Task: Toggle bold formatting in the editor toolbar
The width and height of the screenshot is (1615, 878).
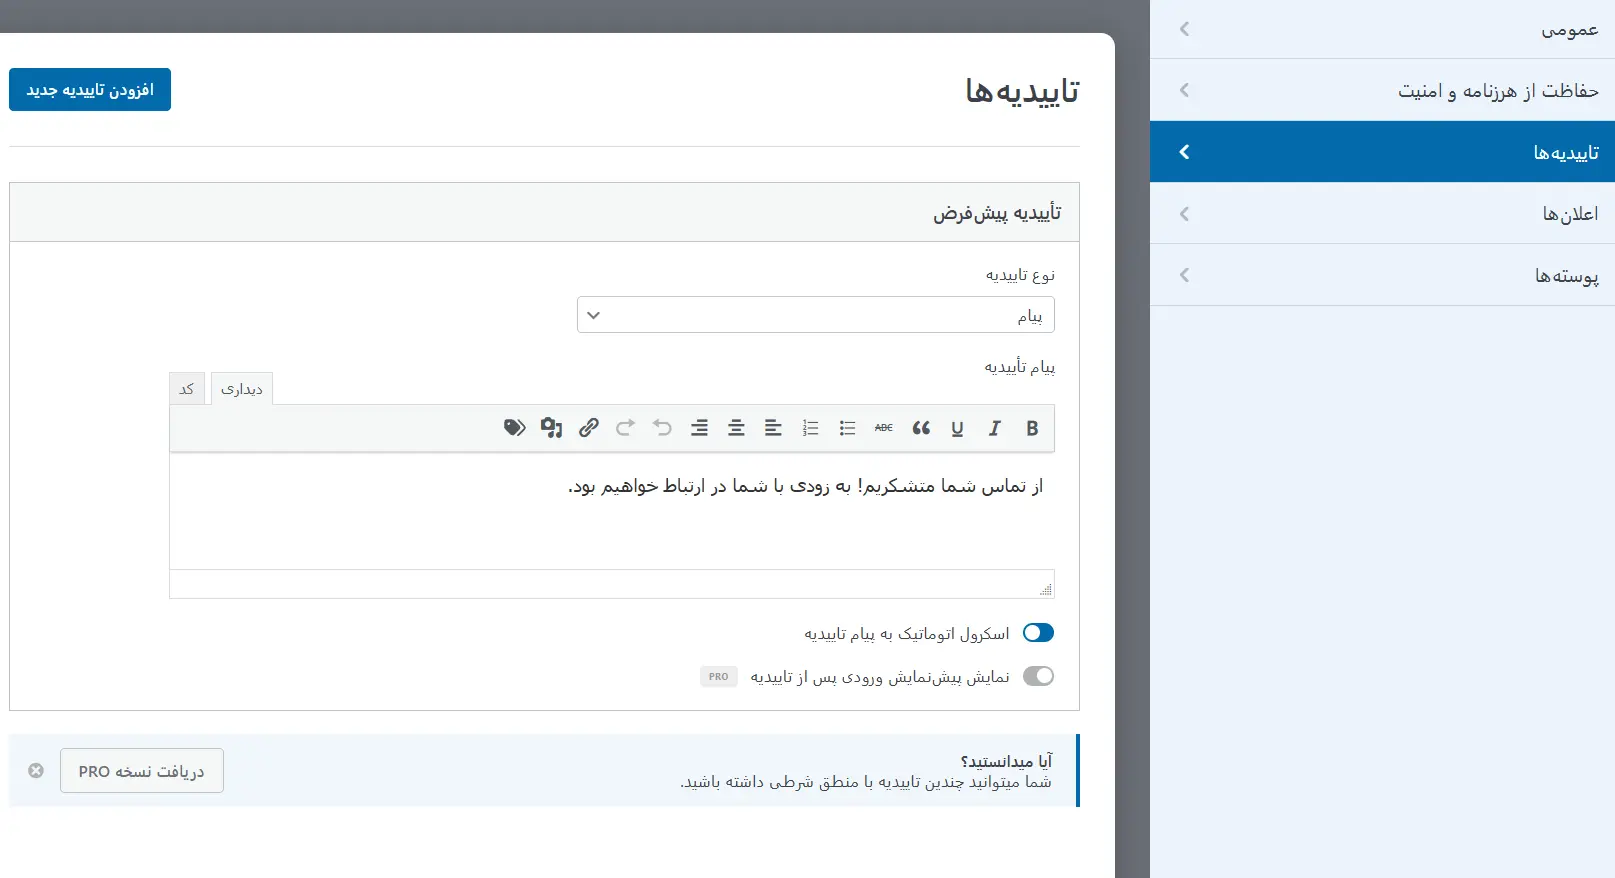Action: tap(1032, 428)
